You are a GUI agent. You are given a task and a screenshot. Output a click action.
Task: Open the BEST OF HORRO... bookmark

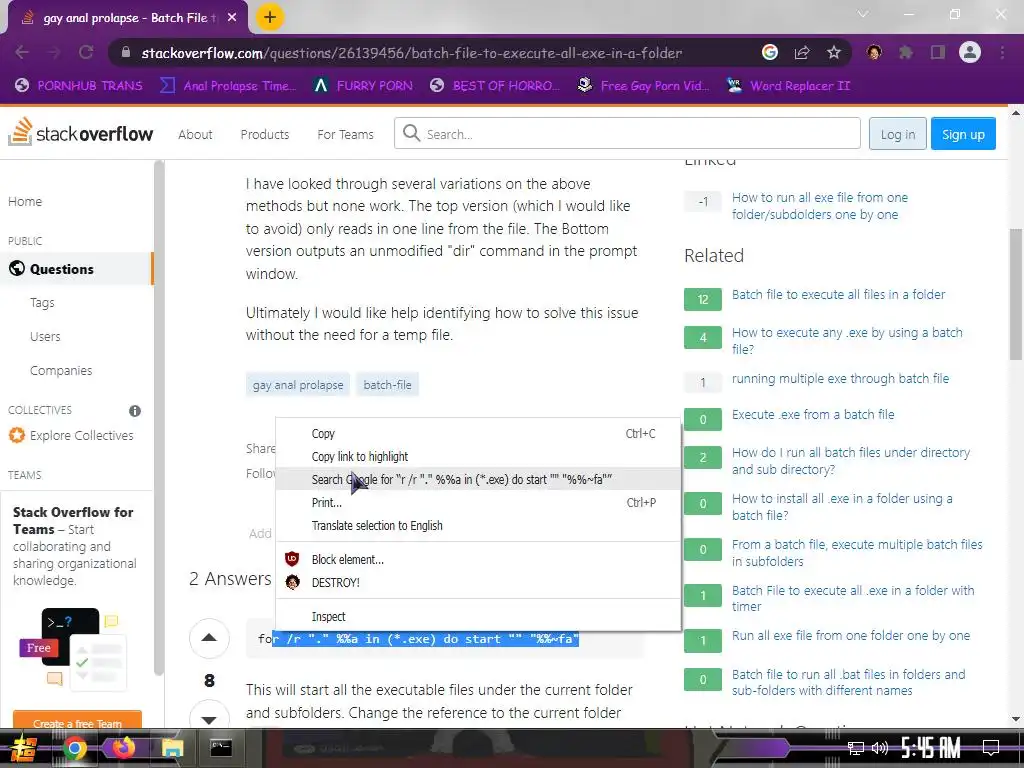click(x=494, y=86)
